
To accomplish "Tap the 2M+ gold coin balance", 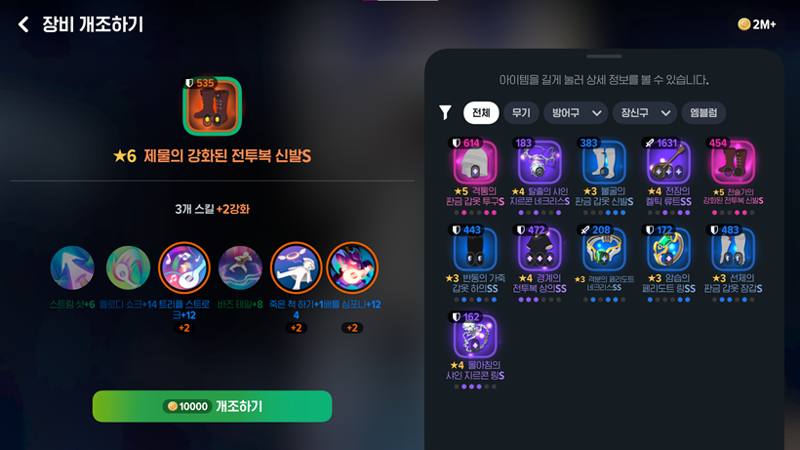I will (757, 24).
